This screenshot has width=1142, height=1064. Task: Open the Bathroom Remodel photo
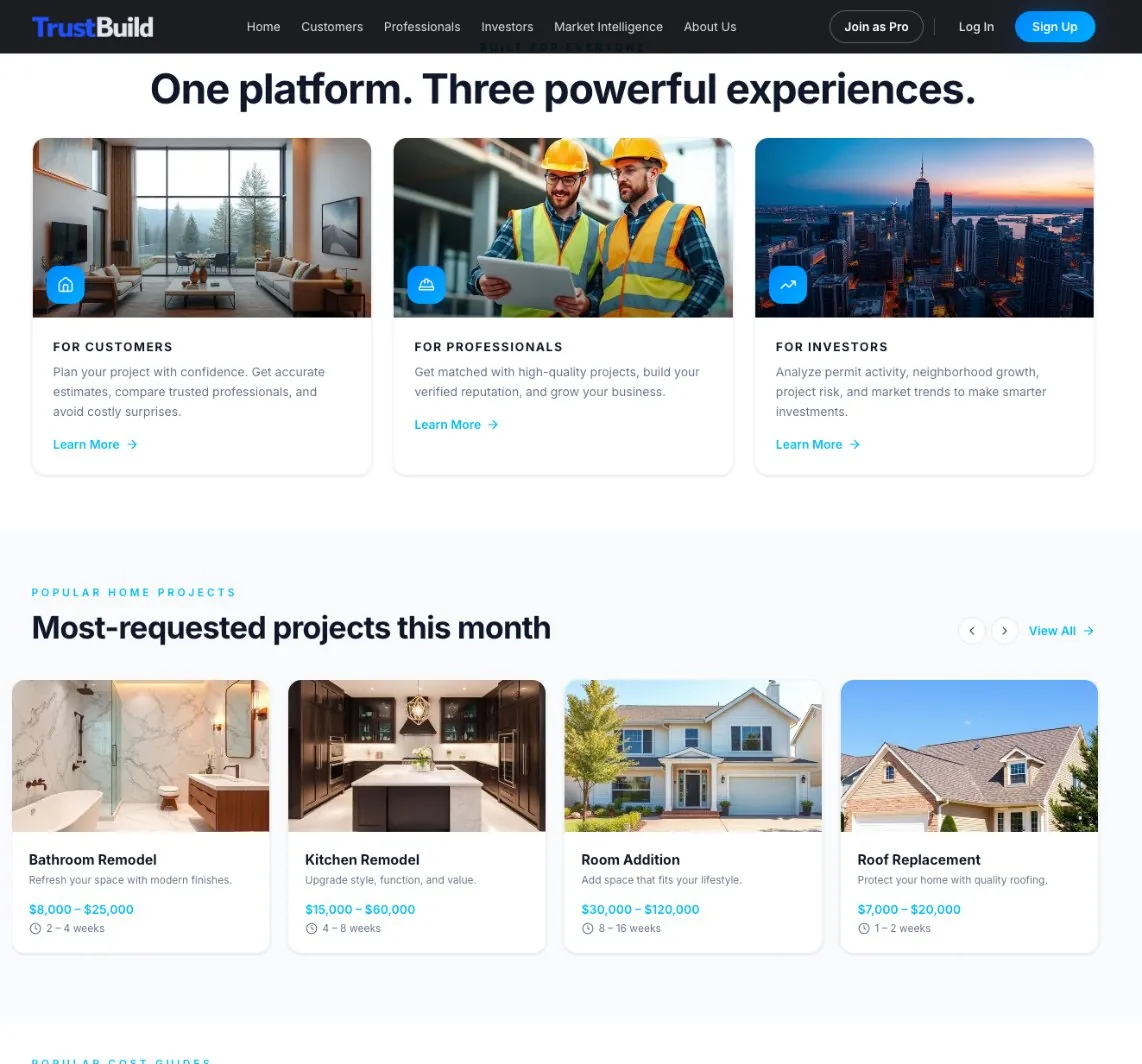click(x=141, y=756)
